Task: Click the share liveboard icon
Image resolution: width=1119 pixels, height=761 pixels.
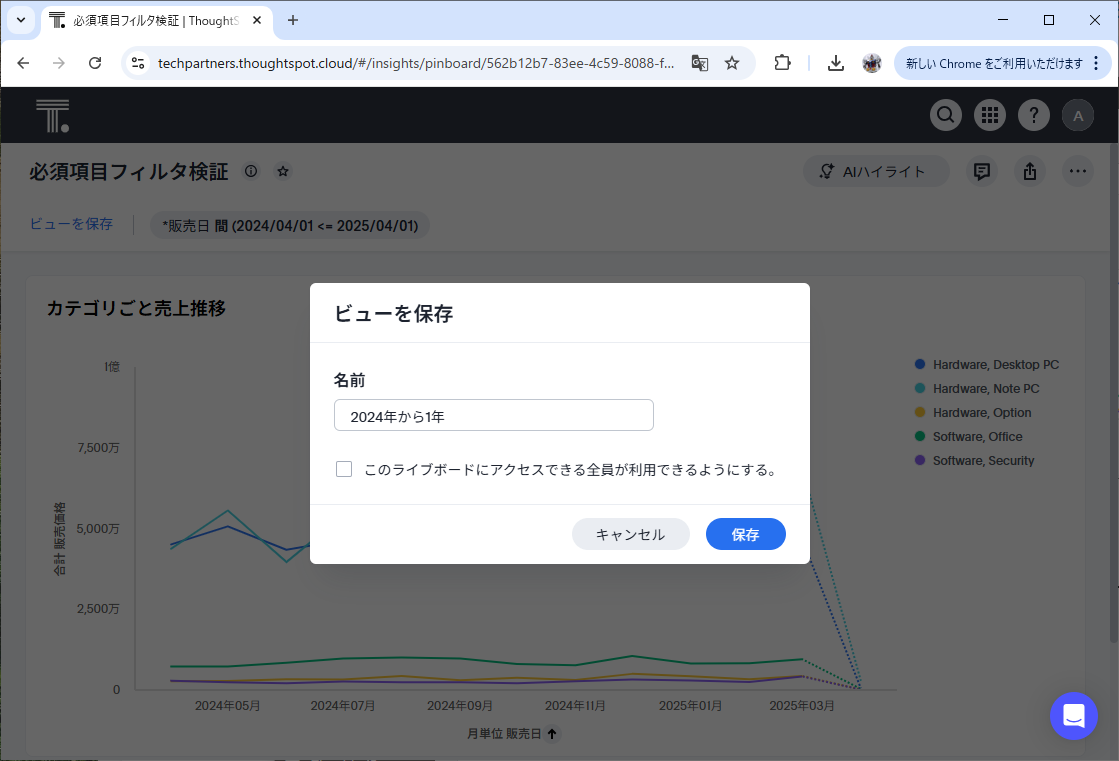Action: coord(1030,171)
